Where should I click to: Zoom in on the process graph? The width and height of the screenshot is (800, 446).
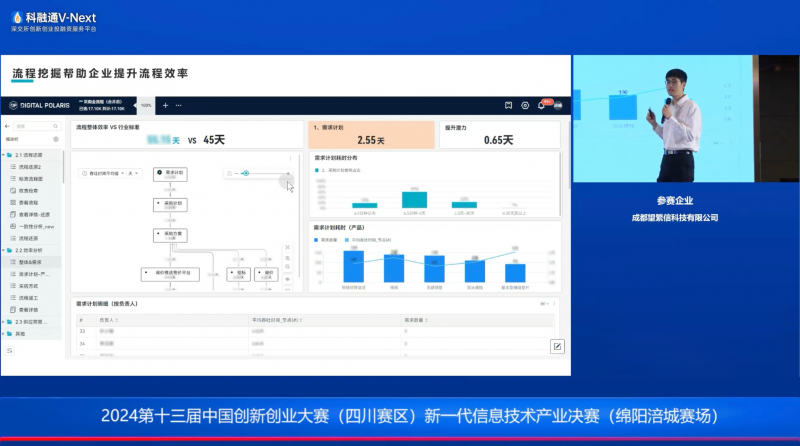point(288,258)
